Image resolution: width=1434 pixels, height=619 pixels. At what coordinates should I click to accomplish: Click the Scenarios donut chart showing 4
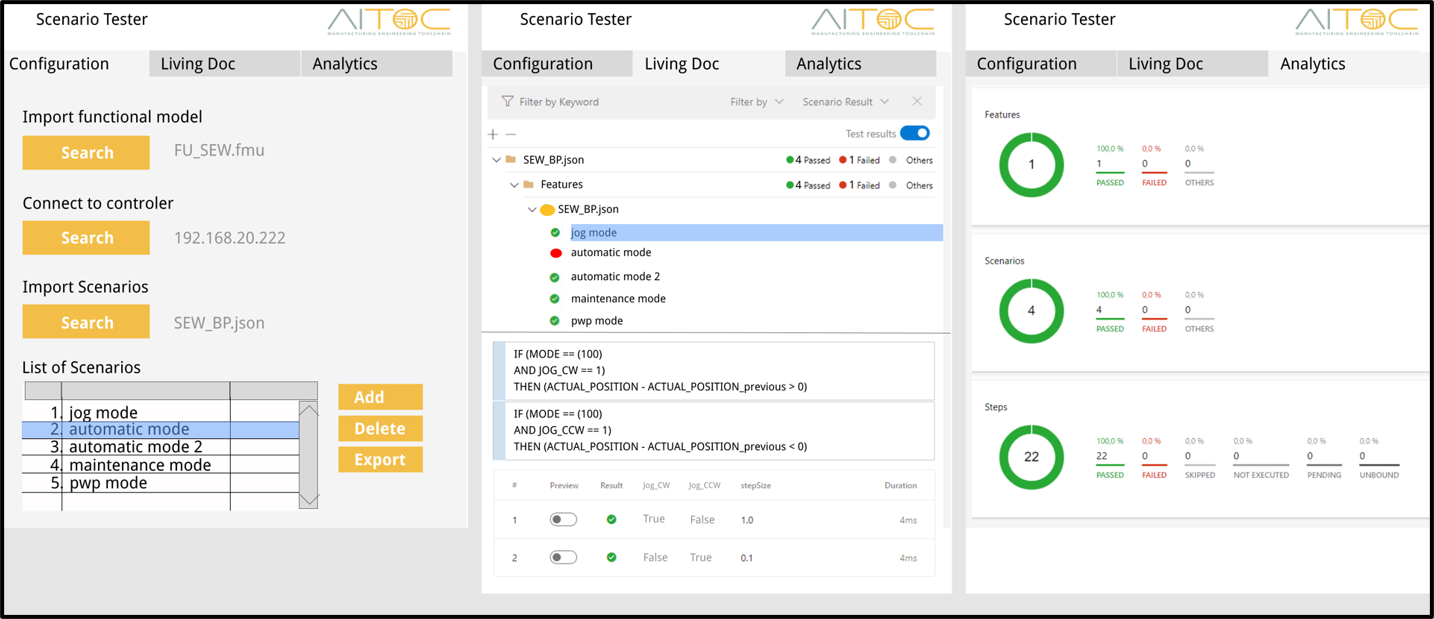pyautogui.click(x=1031, y=310)
